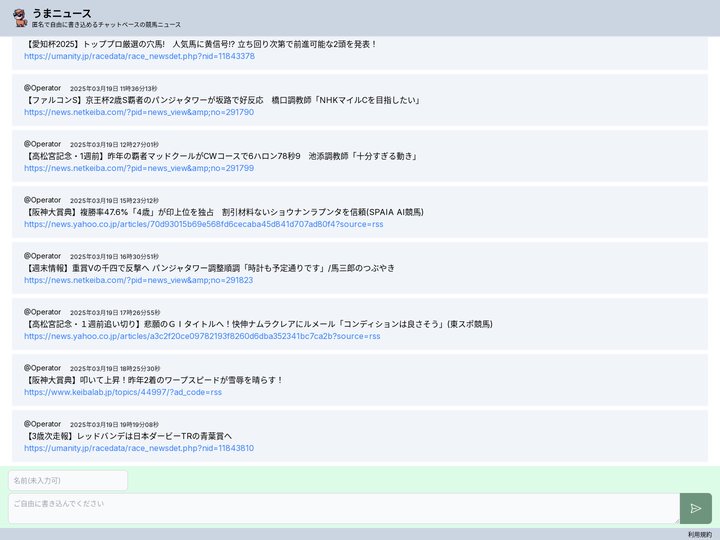Click the send message paper-plane button
Screen dimensions: 720x540
[696, 508]
